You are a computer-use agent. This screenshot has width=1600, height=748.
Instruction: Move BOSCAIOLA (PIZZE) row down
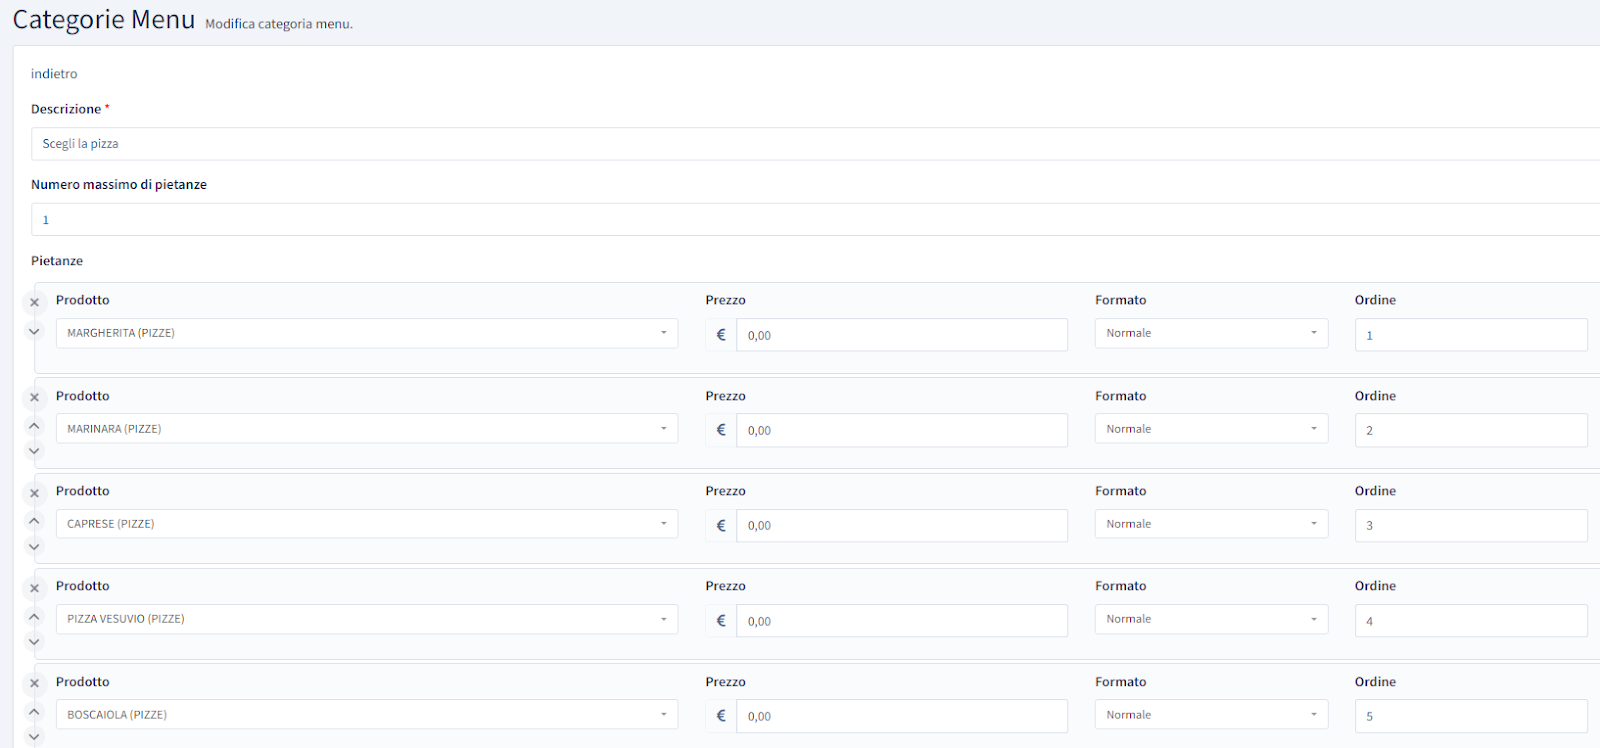34,737
